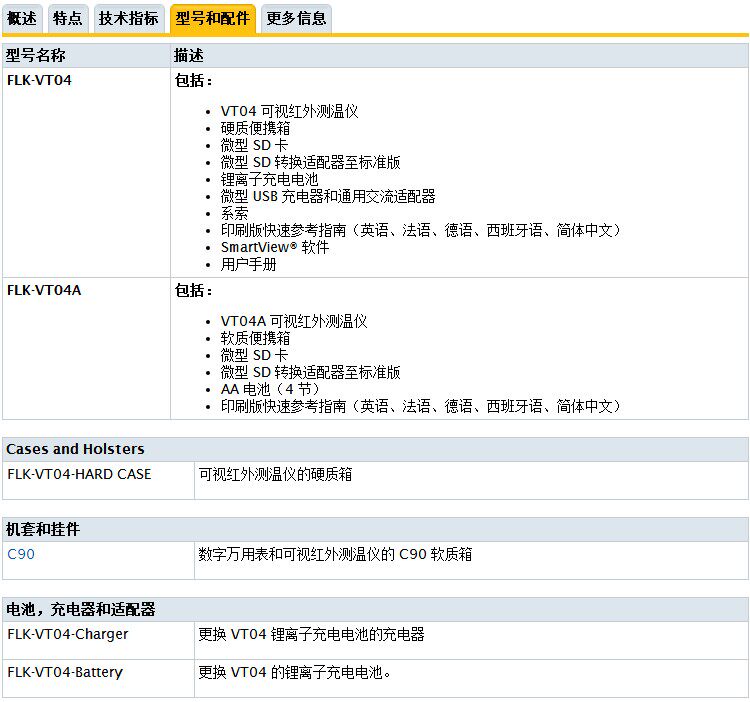Click '微型 SD 卡' under FLK-VT04A

[x=254, y=355]
